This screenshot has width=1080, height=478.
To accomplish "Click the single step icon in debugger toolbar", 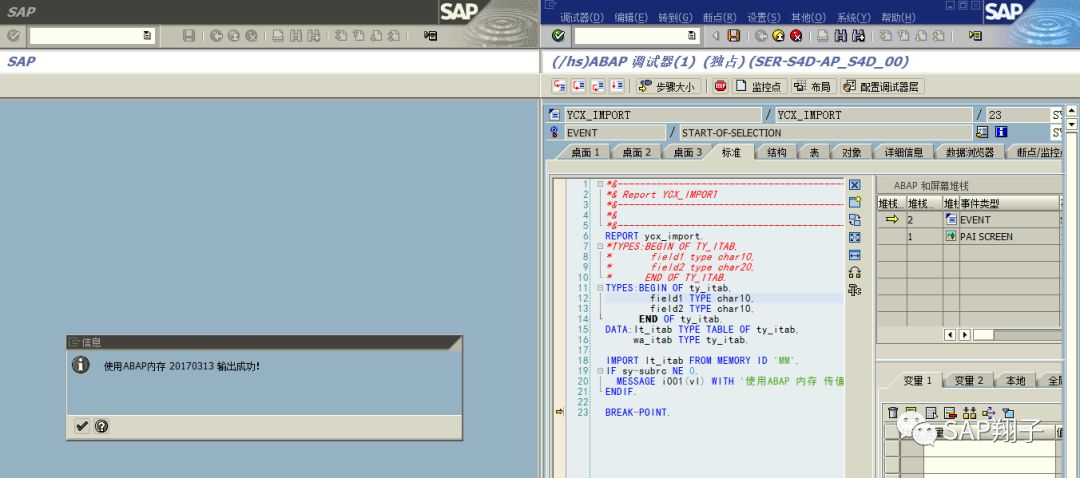I will tap(559, 86).
